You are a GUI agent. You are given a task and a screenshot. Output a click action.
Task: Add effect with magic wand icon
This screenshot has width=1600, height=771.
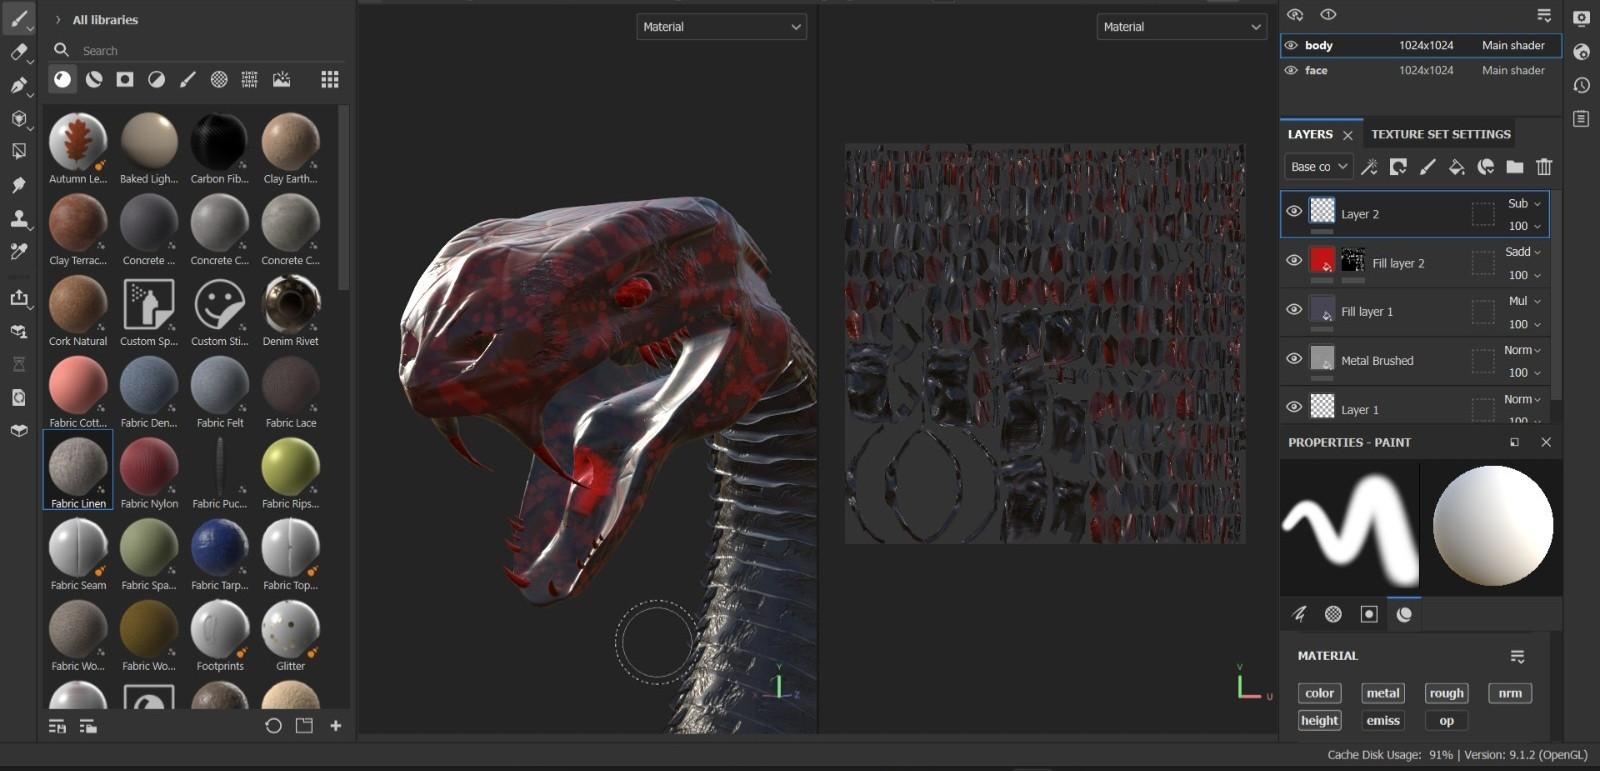[1369, 167]
